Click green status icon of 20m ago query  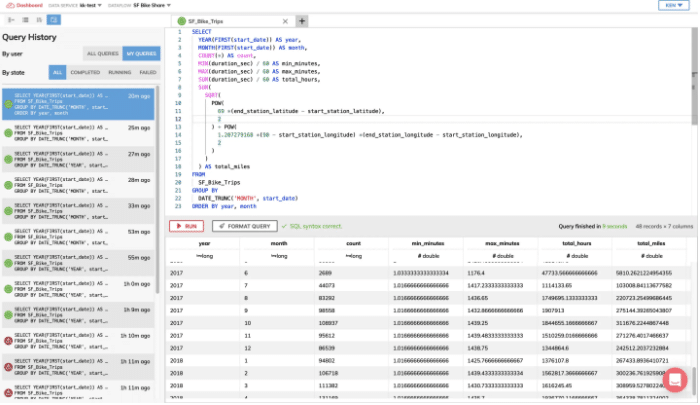pos(8,104)
